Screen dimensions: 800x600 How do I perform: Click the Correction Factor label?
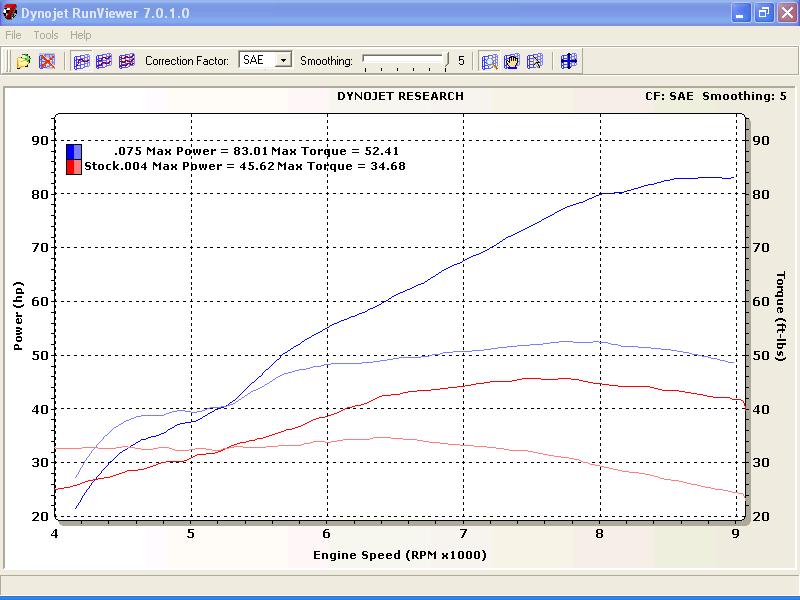click(187, 61)
